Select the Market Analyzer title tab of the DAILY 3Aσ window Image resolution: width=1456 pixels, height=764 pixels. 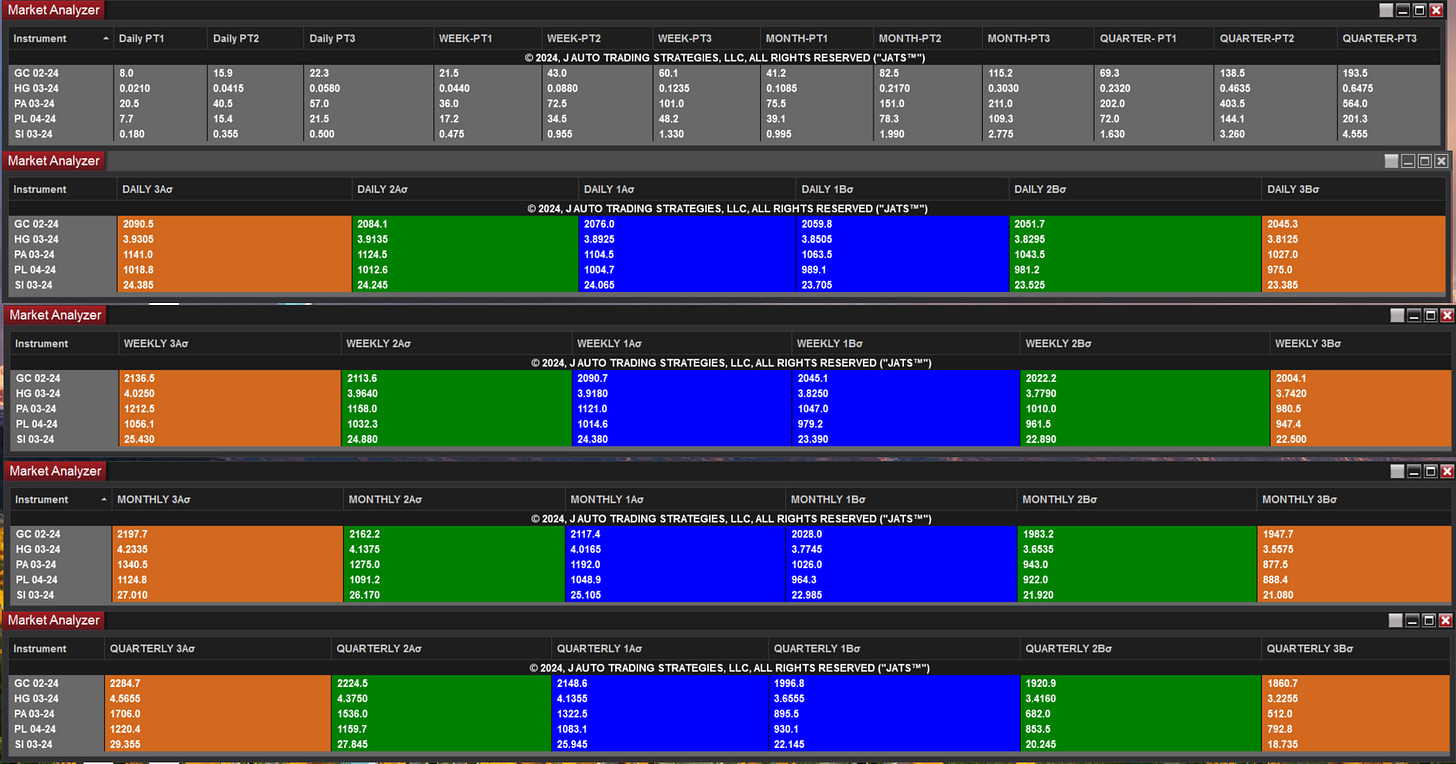click(54, 161)
